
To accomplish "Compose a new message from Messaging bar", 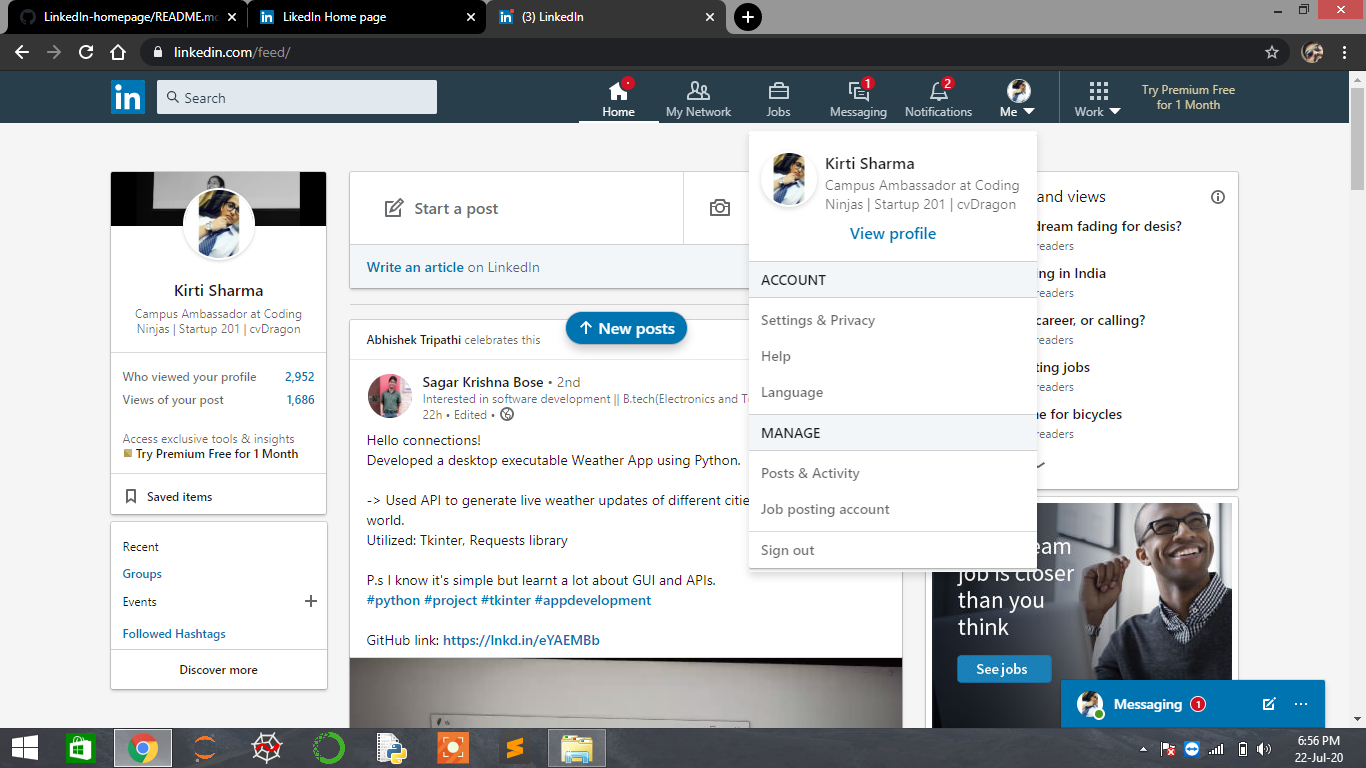I will point(1269,704).
